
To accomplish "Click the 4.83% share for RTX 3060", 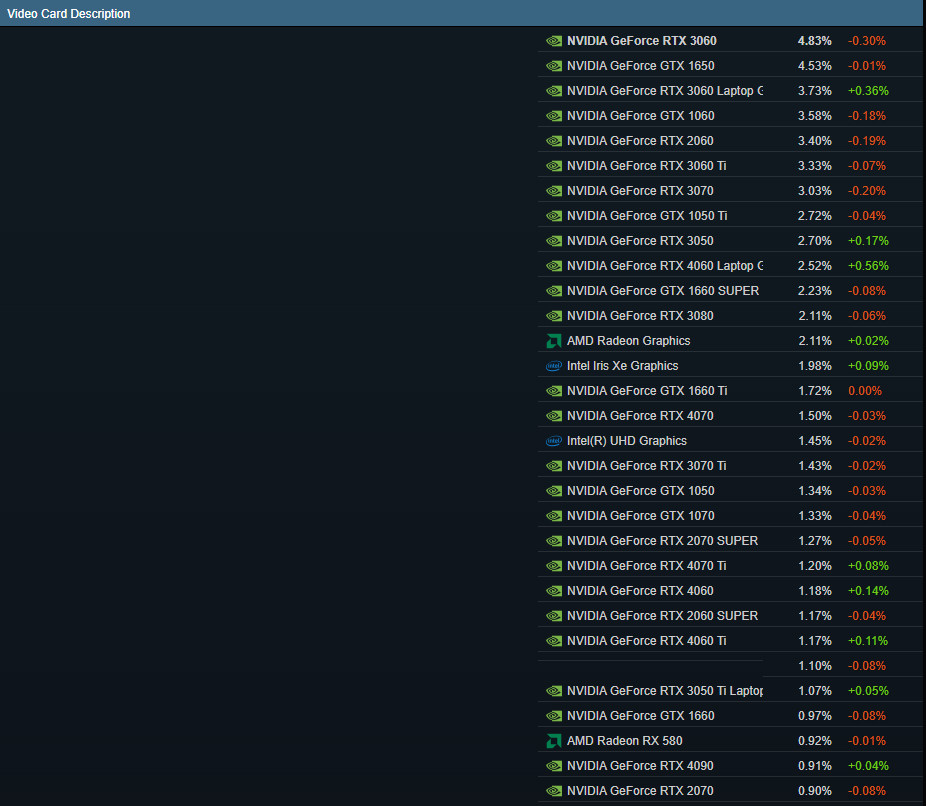I will pyautogui.click(x=814, y=41).
